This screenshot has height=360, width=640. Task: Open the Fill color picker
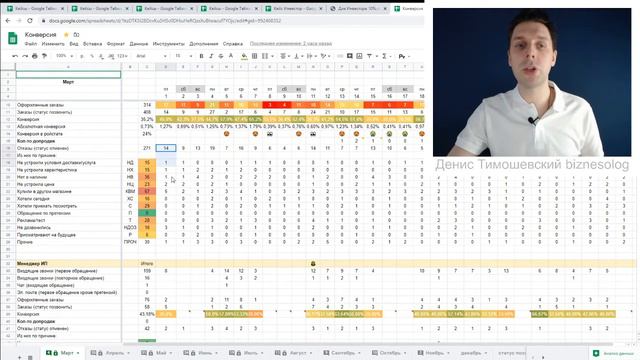tap(244, 56)
